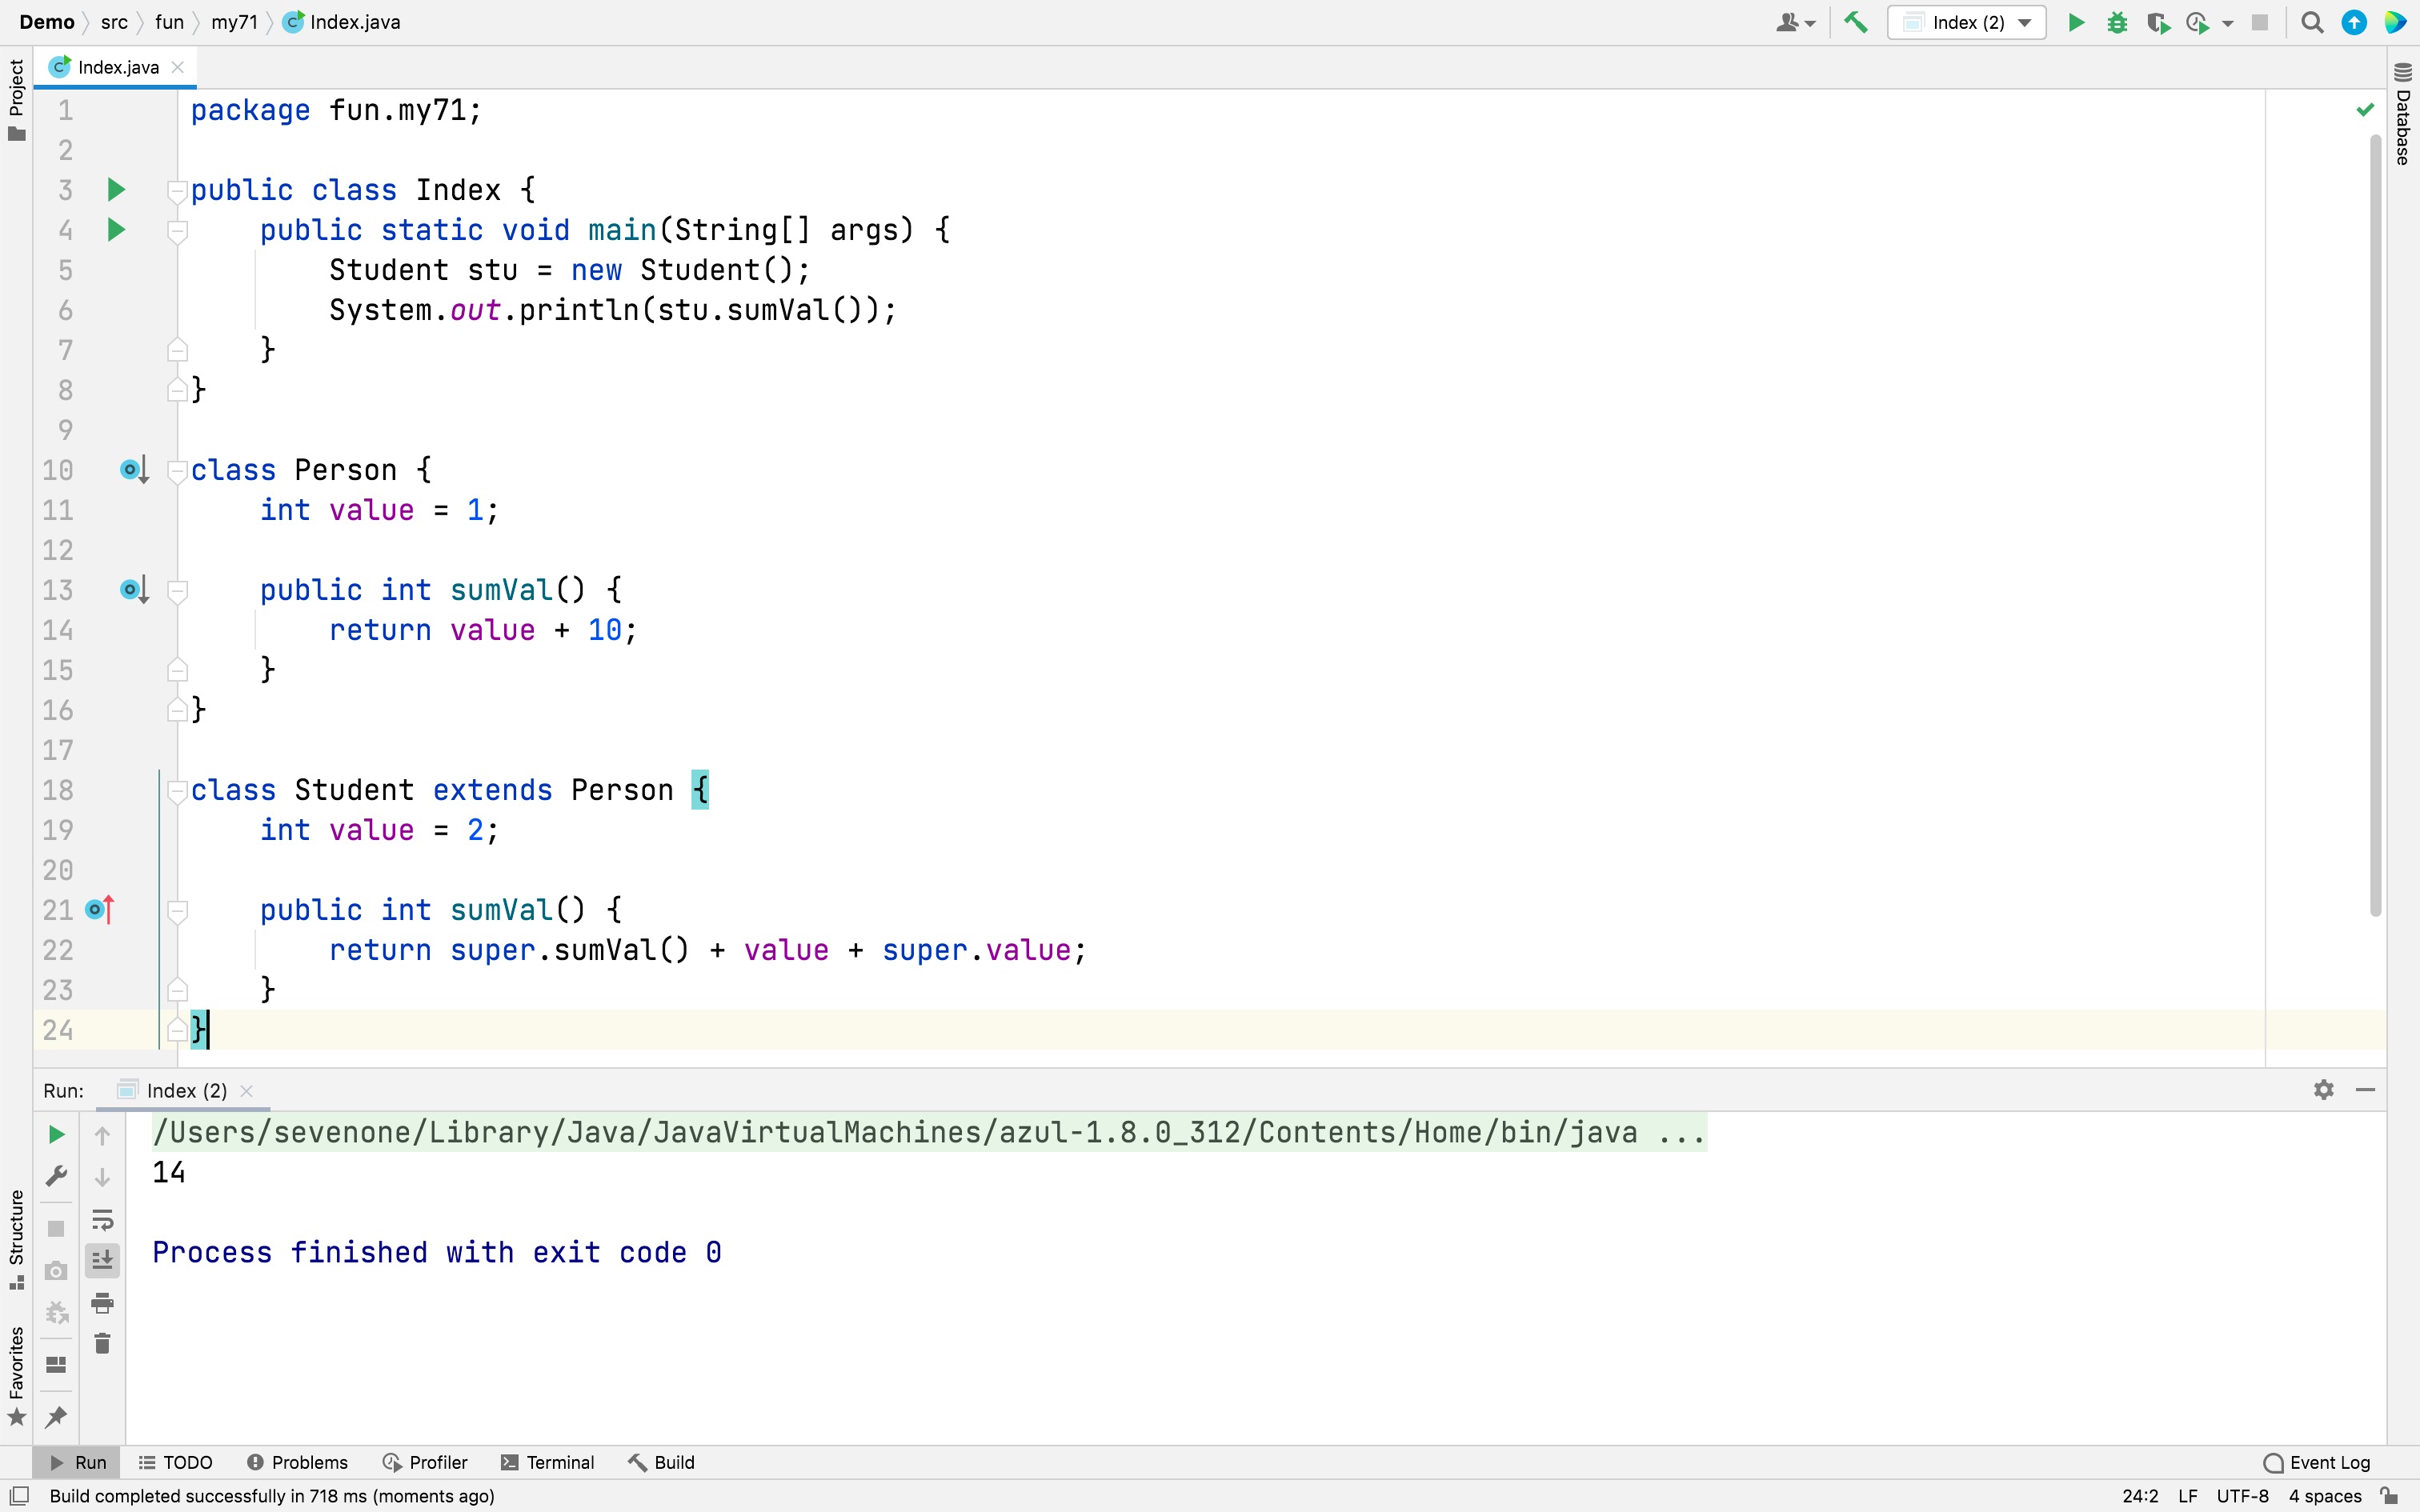Click the overridden-method gutter icon on line 13
This screenshot has width=2420, height=1512.
[x=133, y=590]
